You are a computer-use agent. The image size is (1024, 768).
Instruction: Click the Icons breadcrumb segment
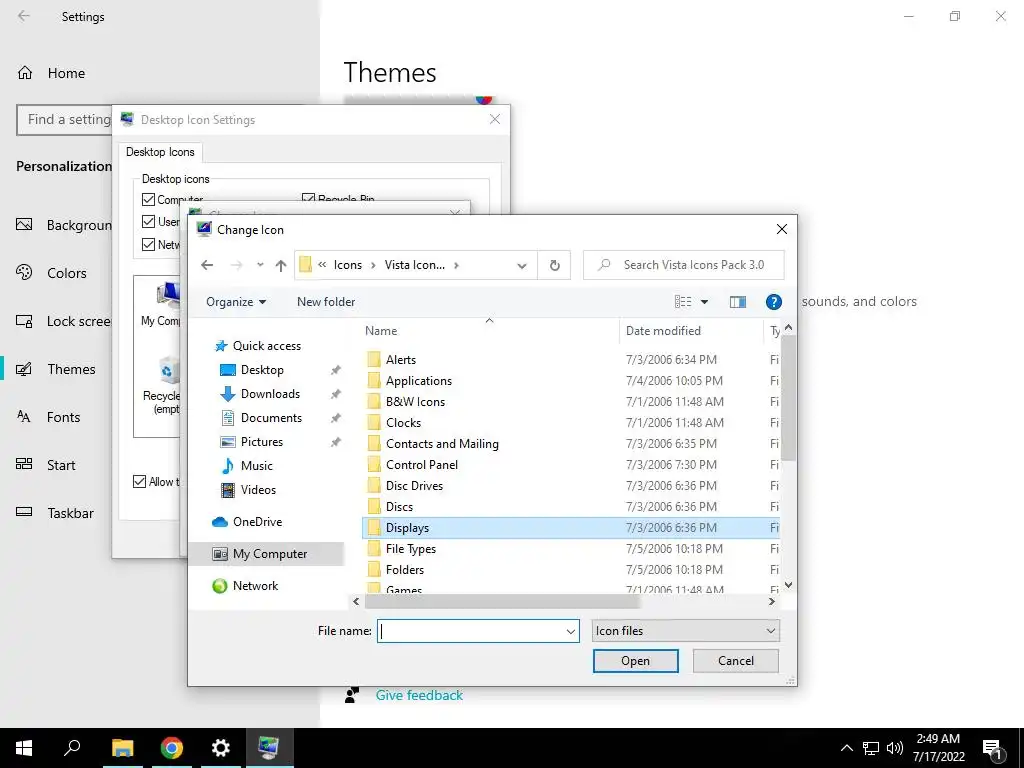coord(347,265)
